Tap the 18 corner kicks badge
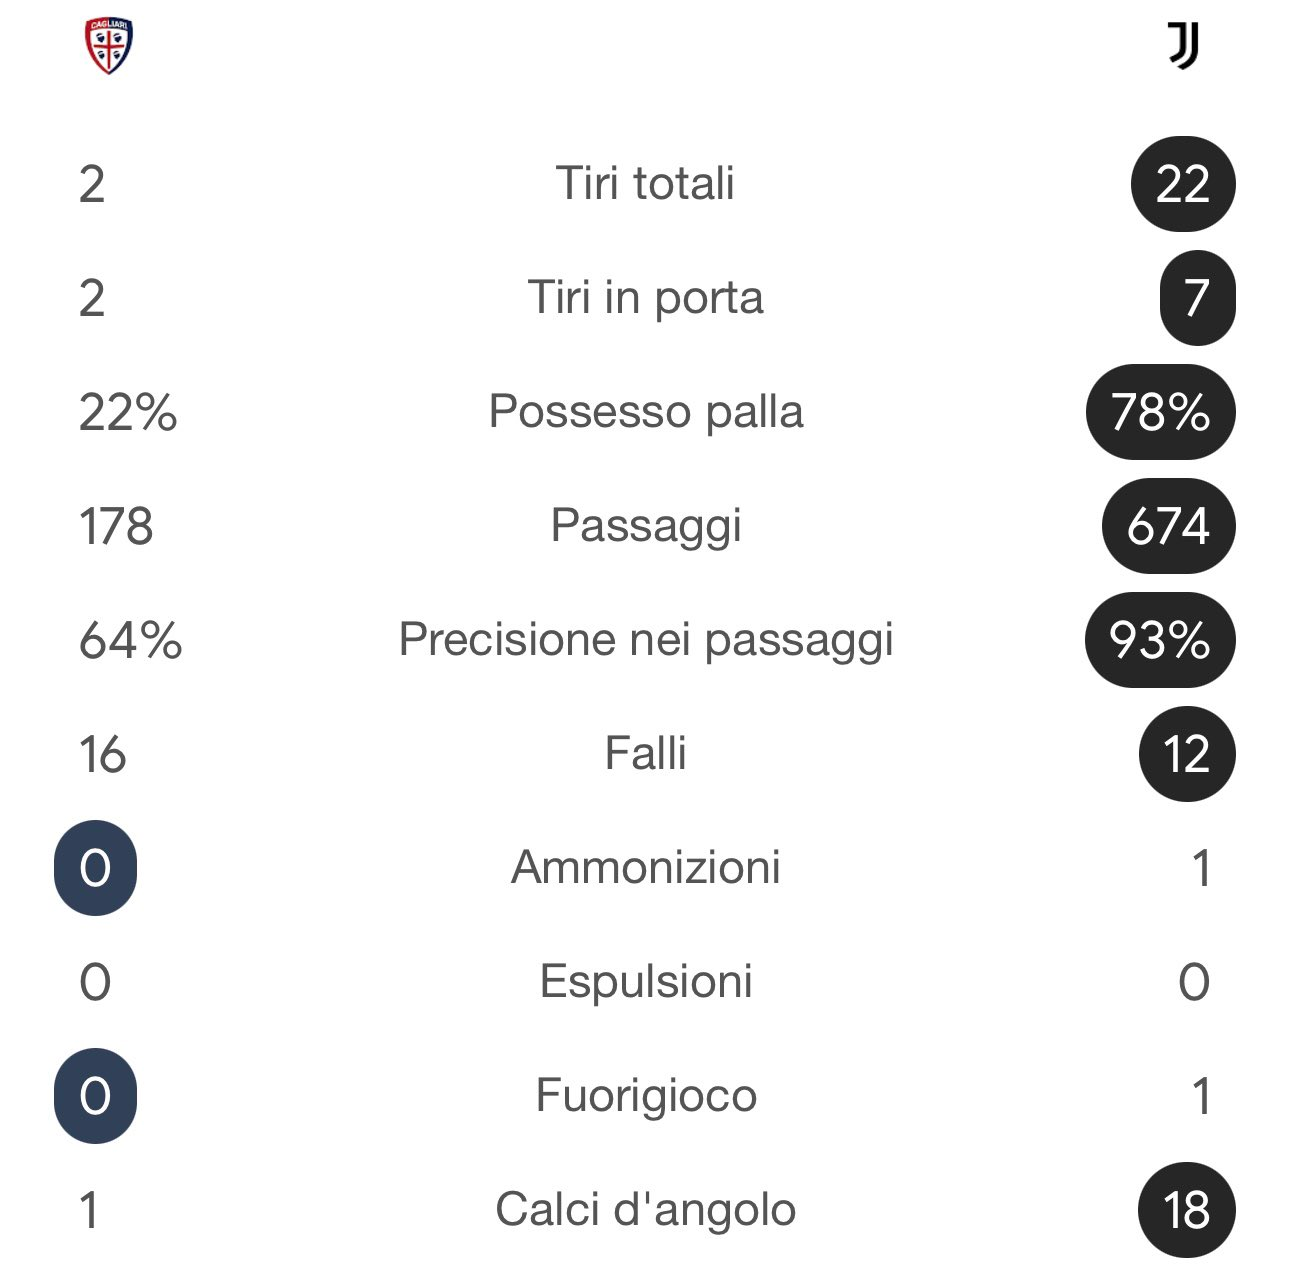Screen dimensions: 1289x1276 (x=1187, y=1210)
